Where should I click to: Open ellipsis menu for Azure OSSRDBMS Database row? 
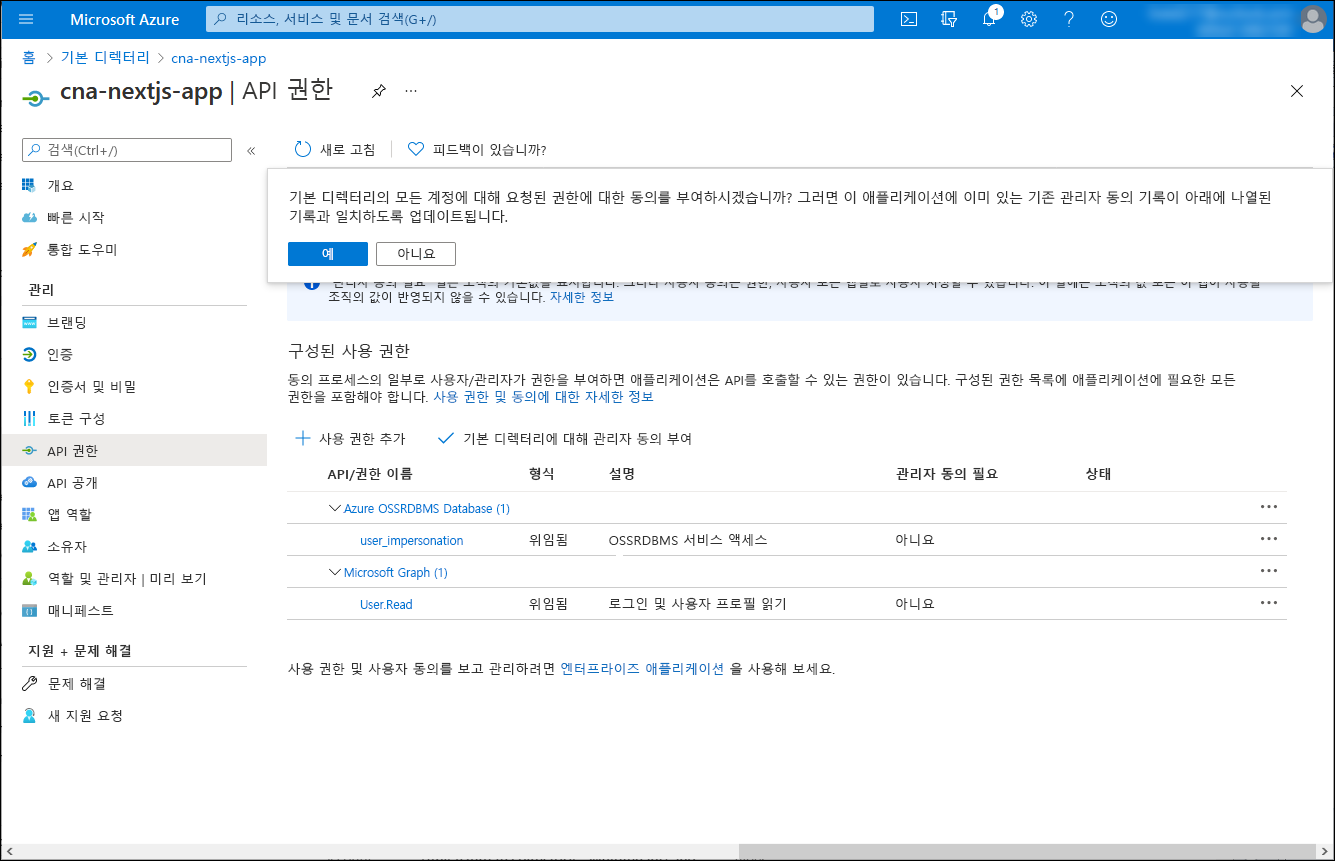point(1269,507)
